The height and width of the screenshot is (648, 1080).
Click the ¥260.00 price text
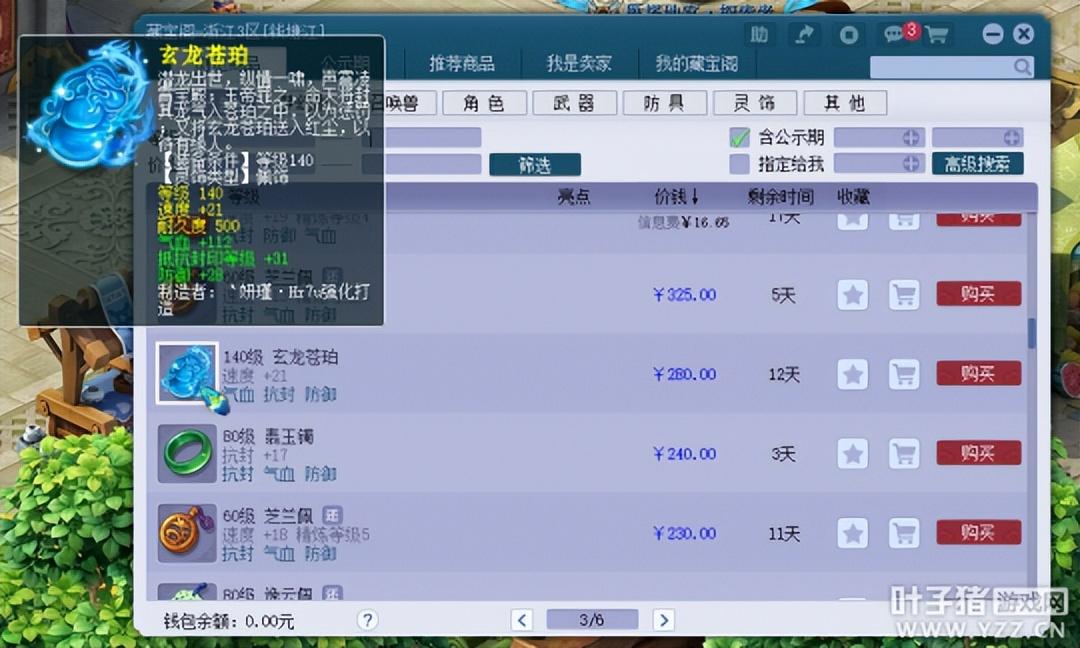coord(685,374)
